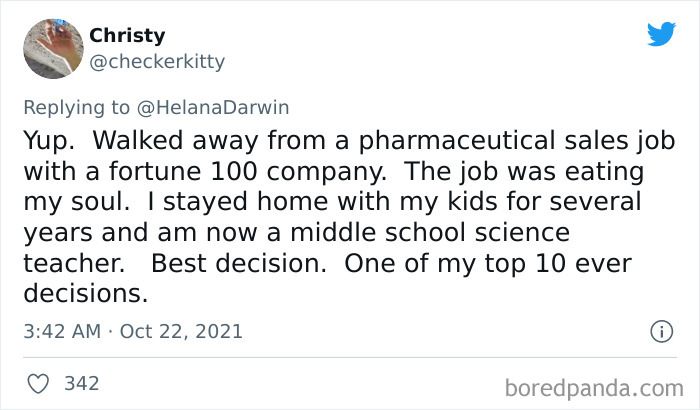Open Christy's profile avatar picture

52,49
